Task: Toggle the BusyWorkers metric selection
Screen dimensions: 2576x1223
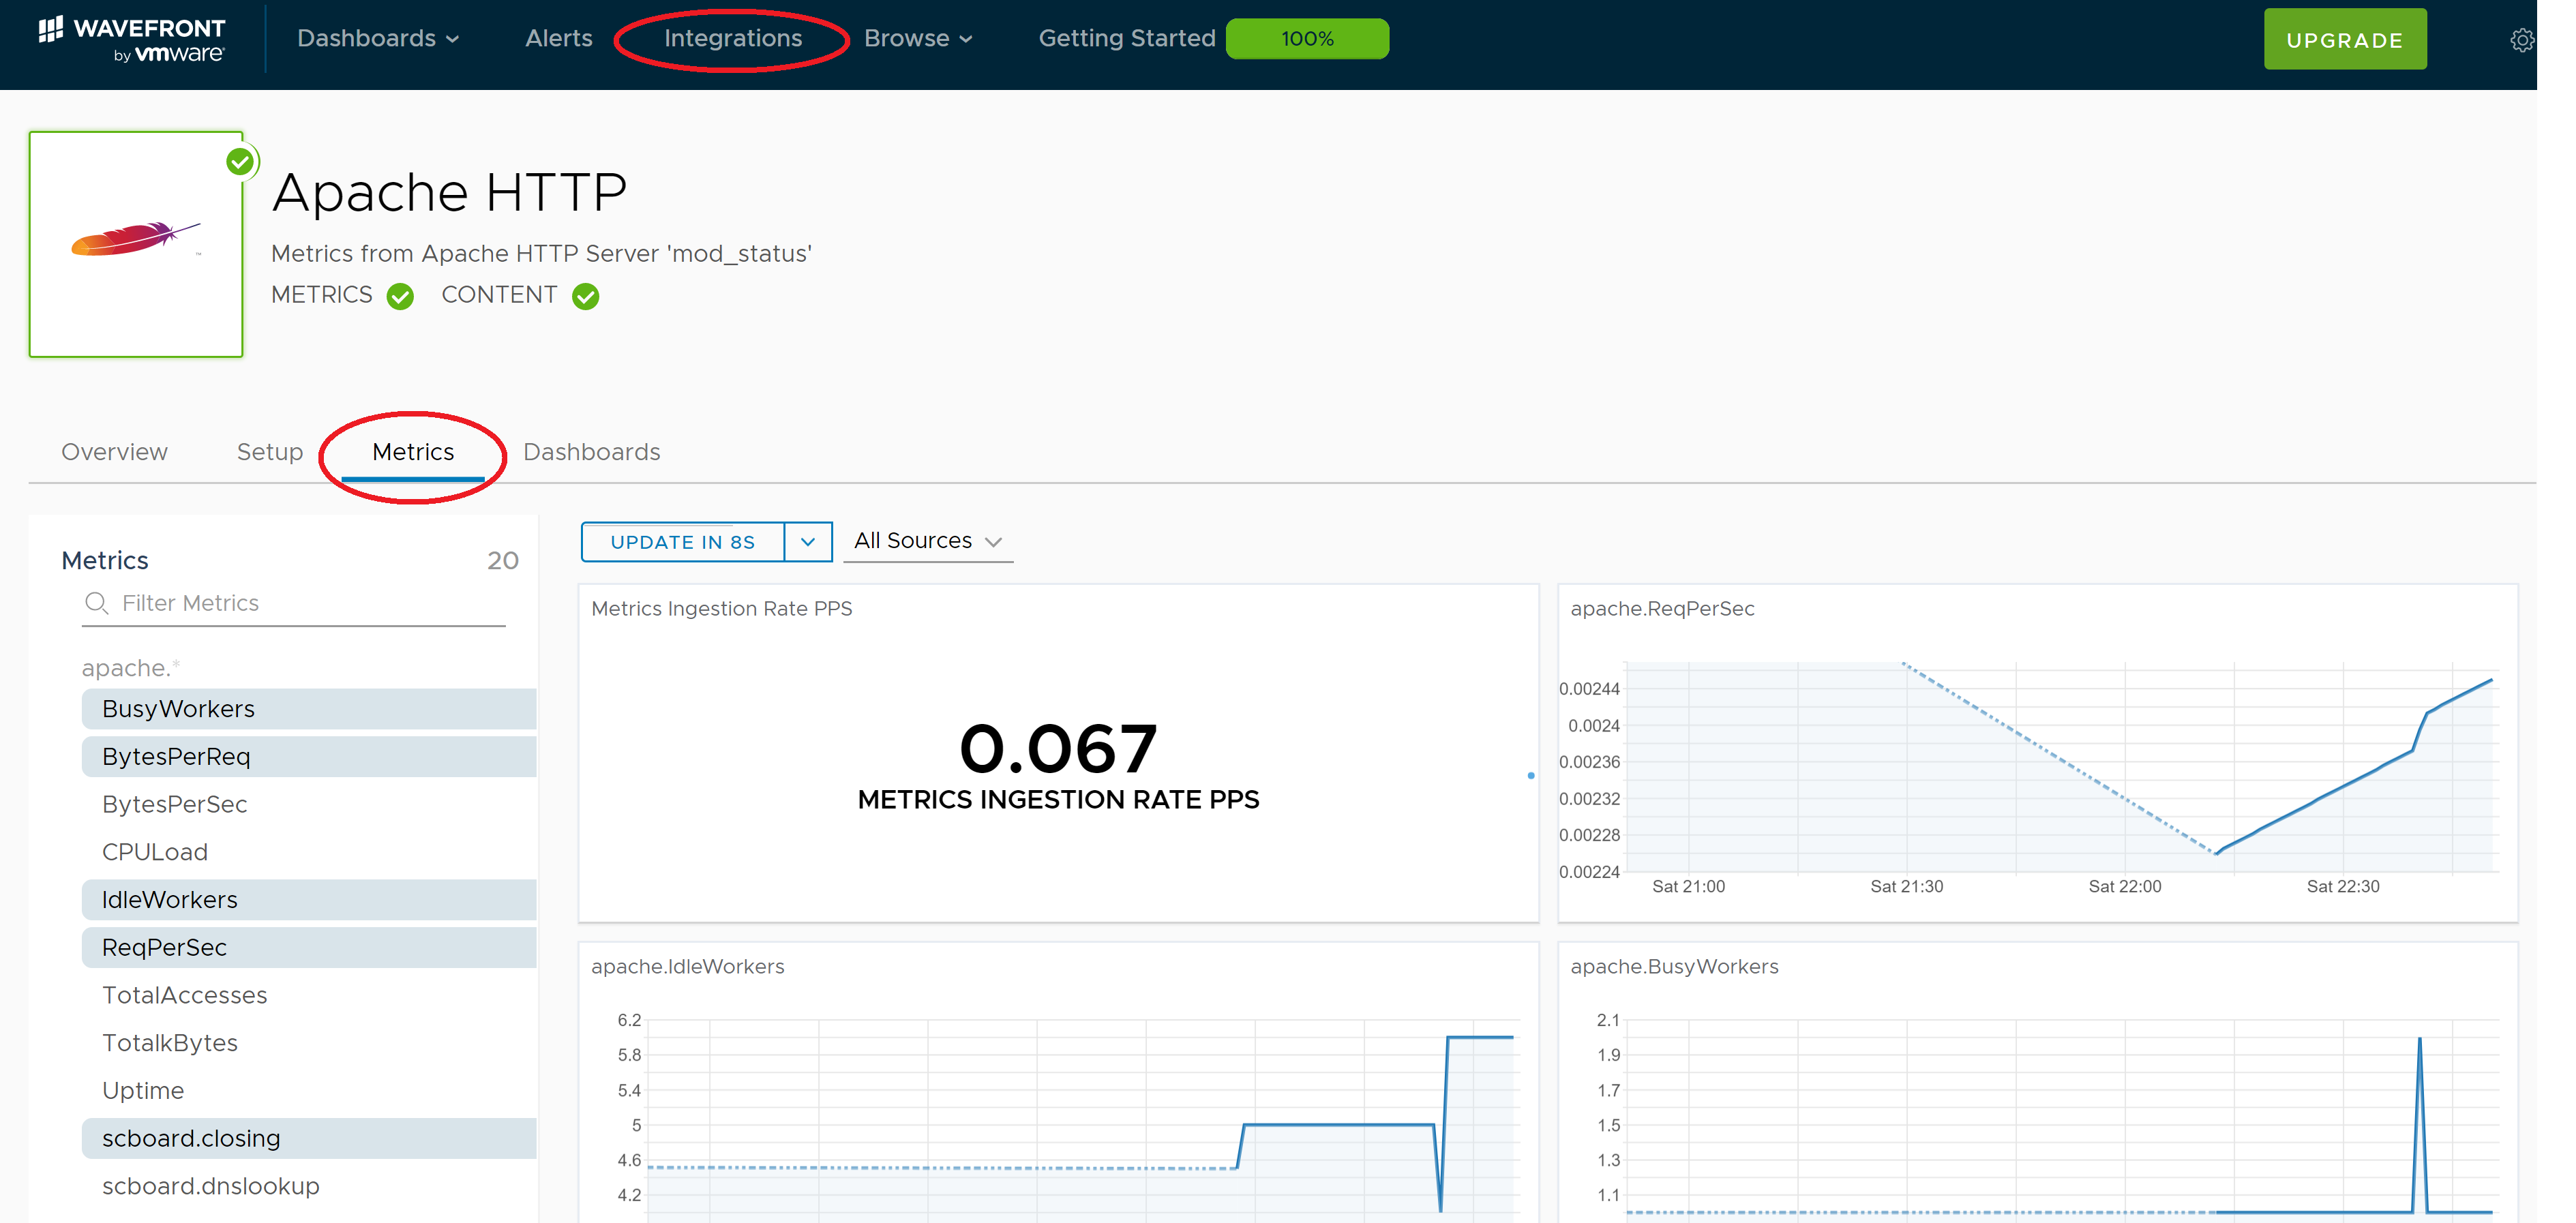Action: [x=309, y=709]
